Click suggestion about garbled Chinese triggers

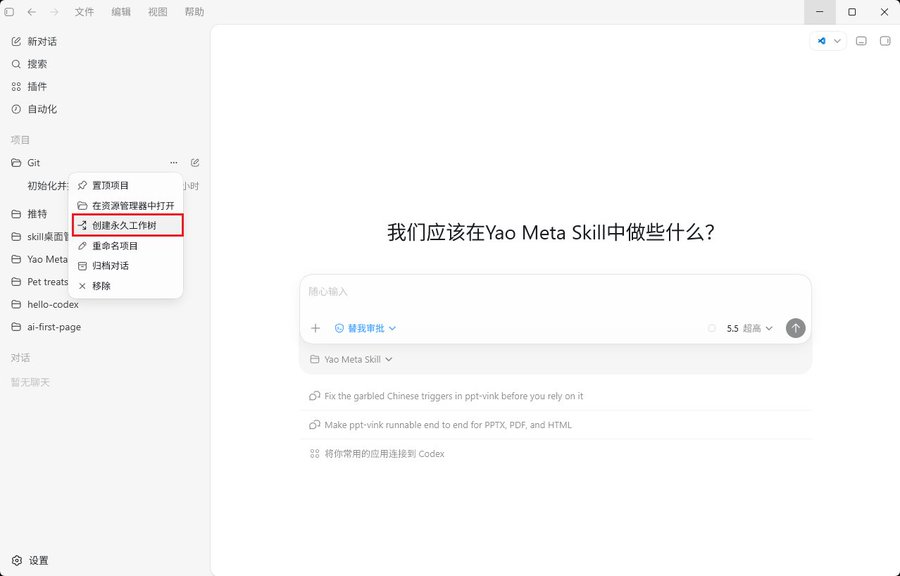(x=555, y=396)
